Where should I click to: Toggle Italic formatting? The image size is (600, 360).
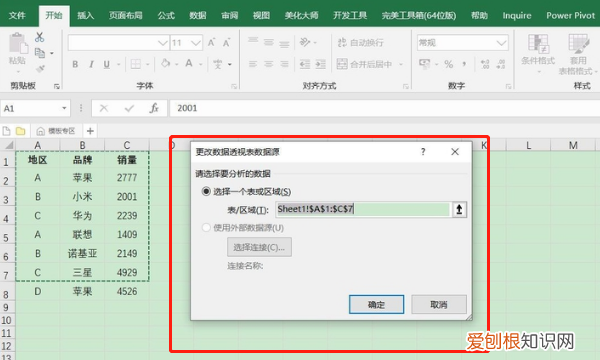pyautogui.click(x=91, y=64)
